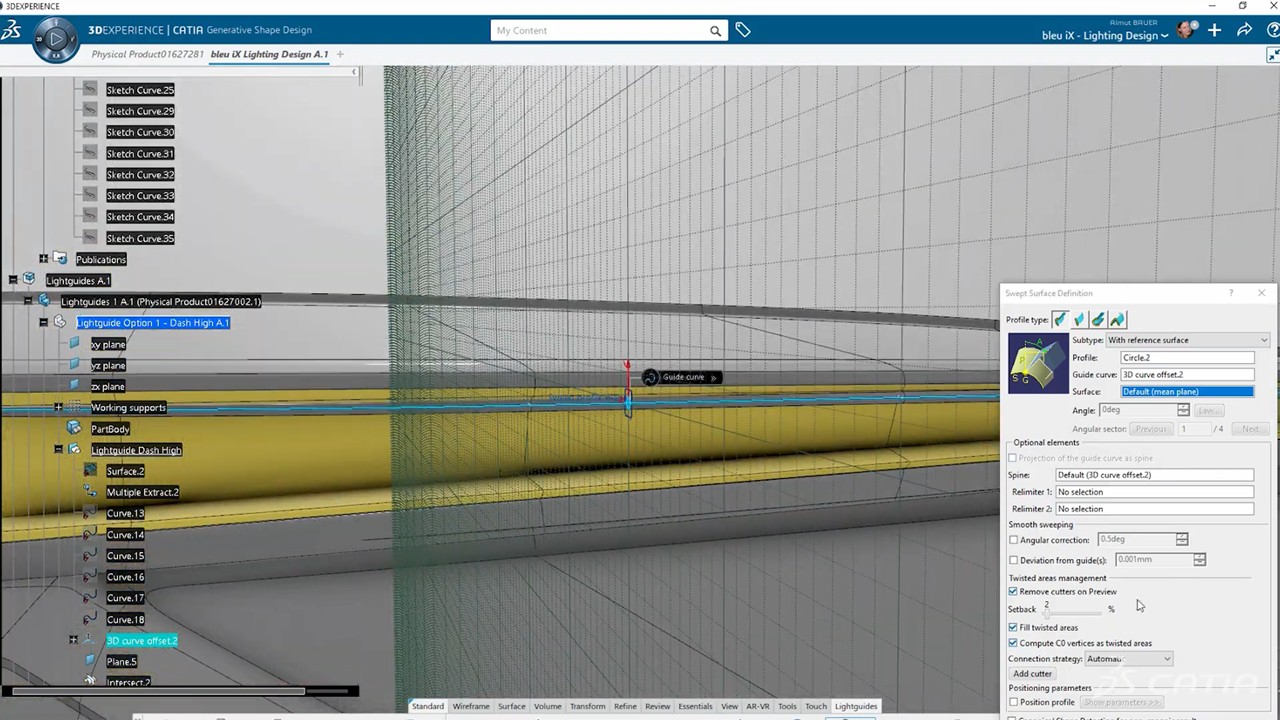Switch to the Transform tab
Screen dimensions: 1280x720
(x=587, y=706)
